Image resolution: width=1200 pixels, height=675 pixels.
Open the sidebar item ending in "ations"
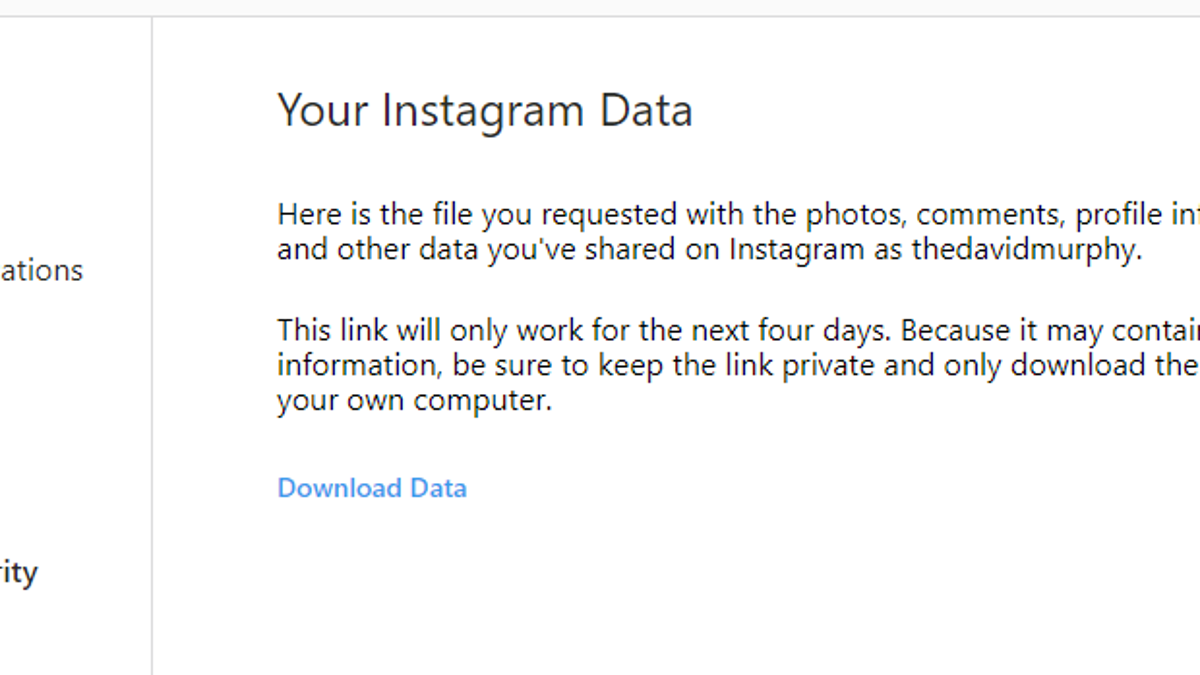pyautogui.click(x=41, y=271)
